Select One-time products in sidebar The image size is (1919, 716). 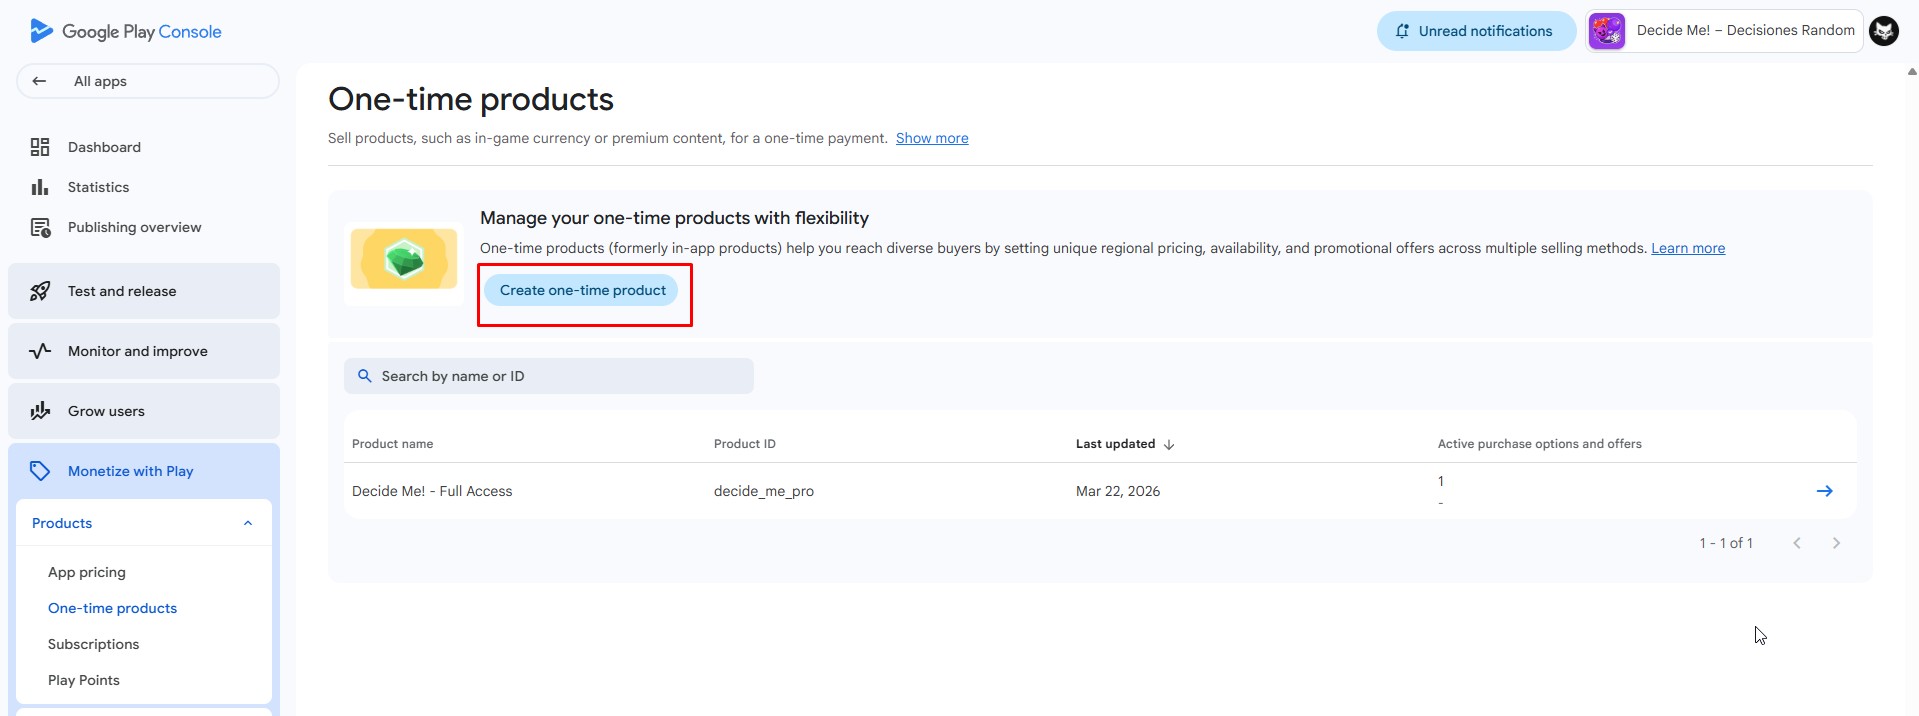coord(112,608)
